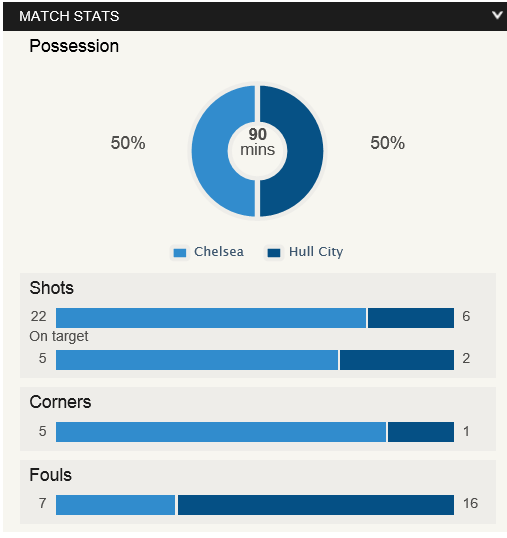This screenshot has height=538, width=507.
Task: Click Hull City's corners bar segment
Action: coord(421,432)
